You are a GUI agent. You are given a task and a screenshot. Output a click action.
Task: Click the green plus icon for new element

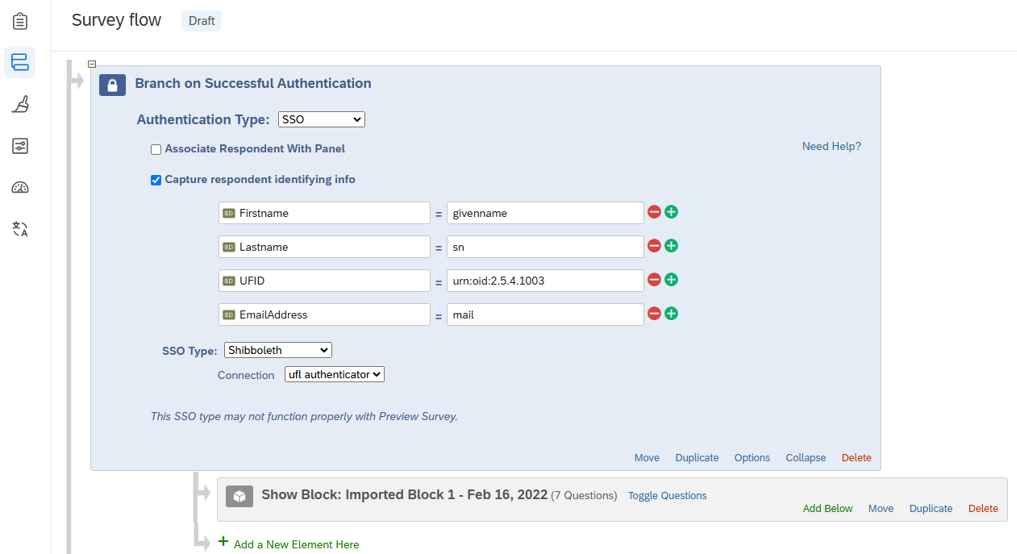(x=223, y=542)
